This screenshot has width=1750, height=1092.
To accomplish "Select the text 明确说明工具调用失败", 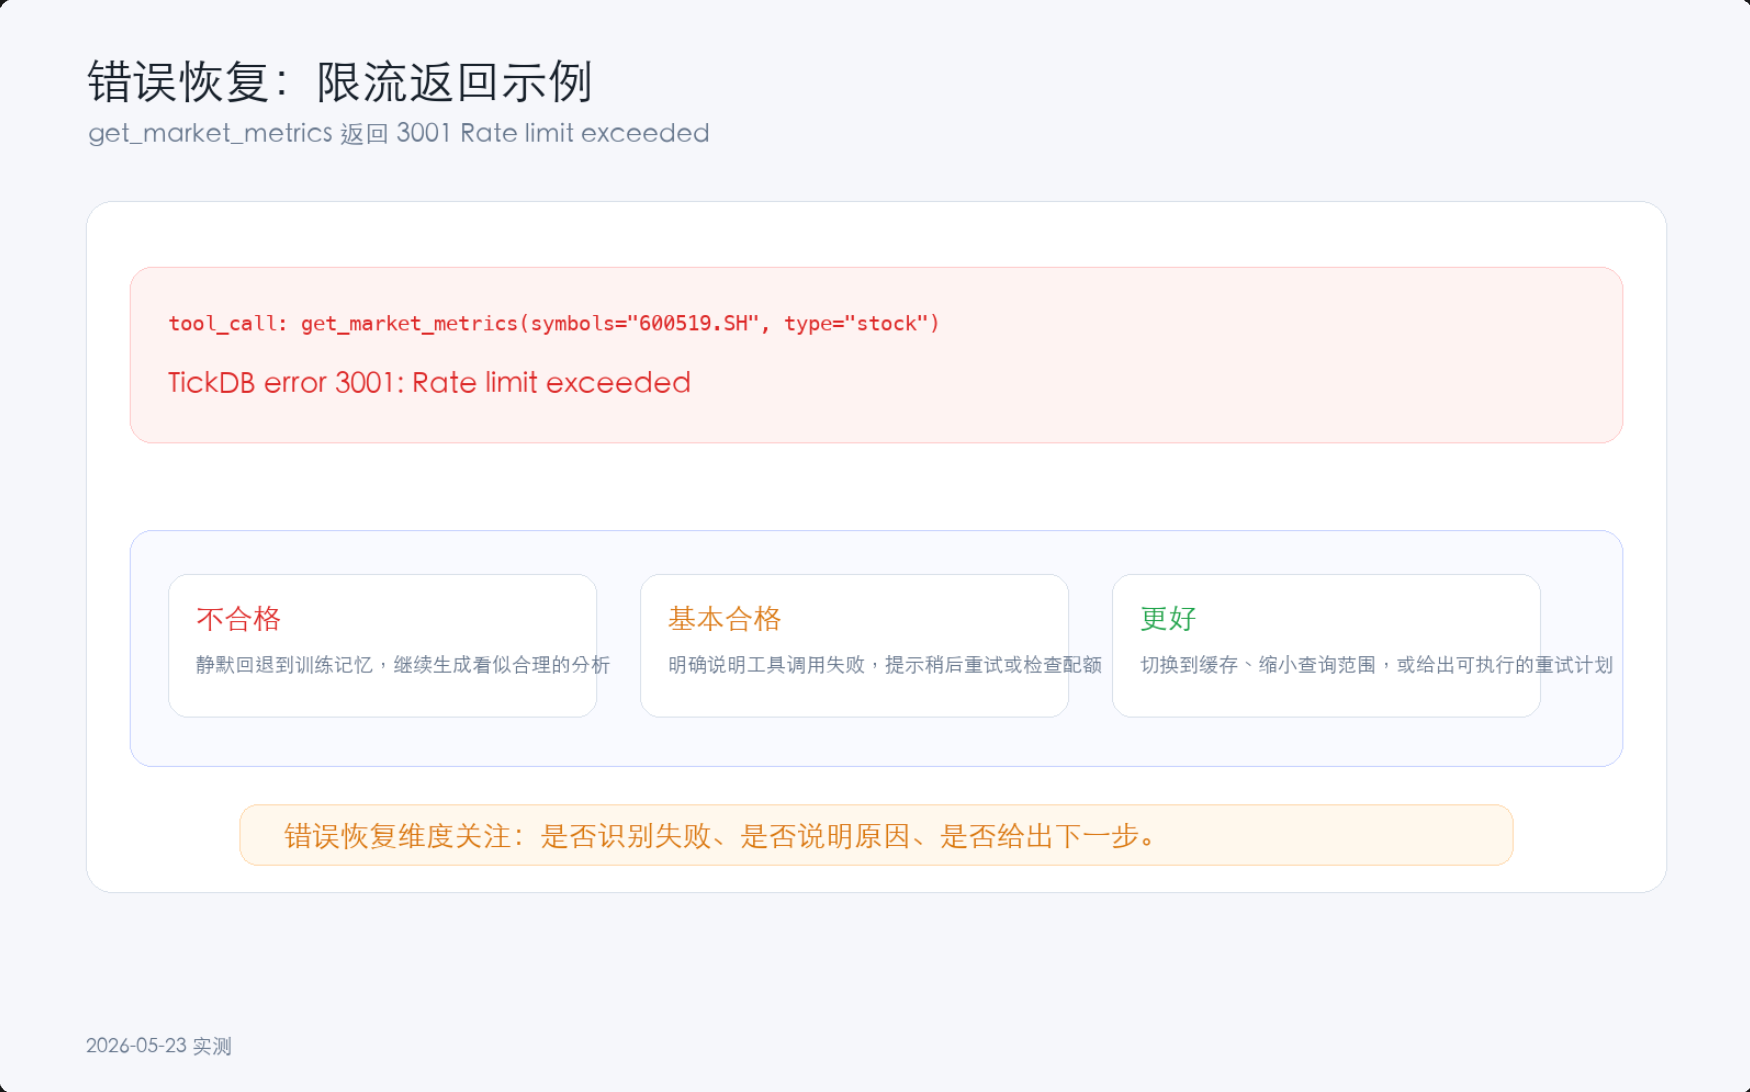I will (x=766, y=665).
